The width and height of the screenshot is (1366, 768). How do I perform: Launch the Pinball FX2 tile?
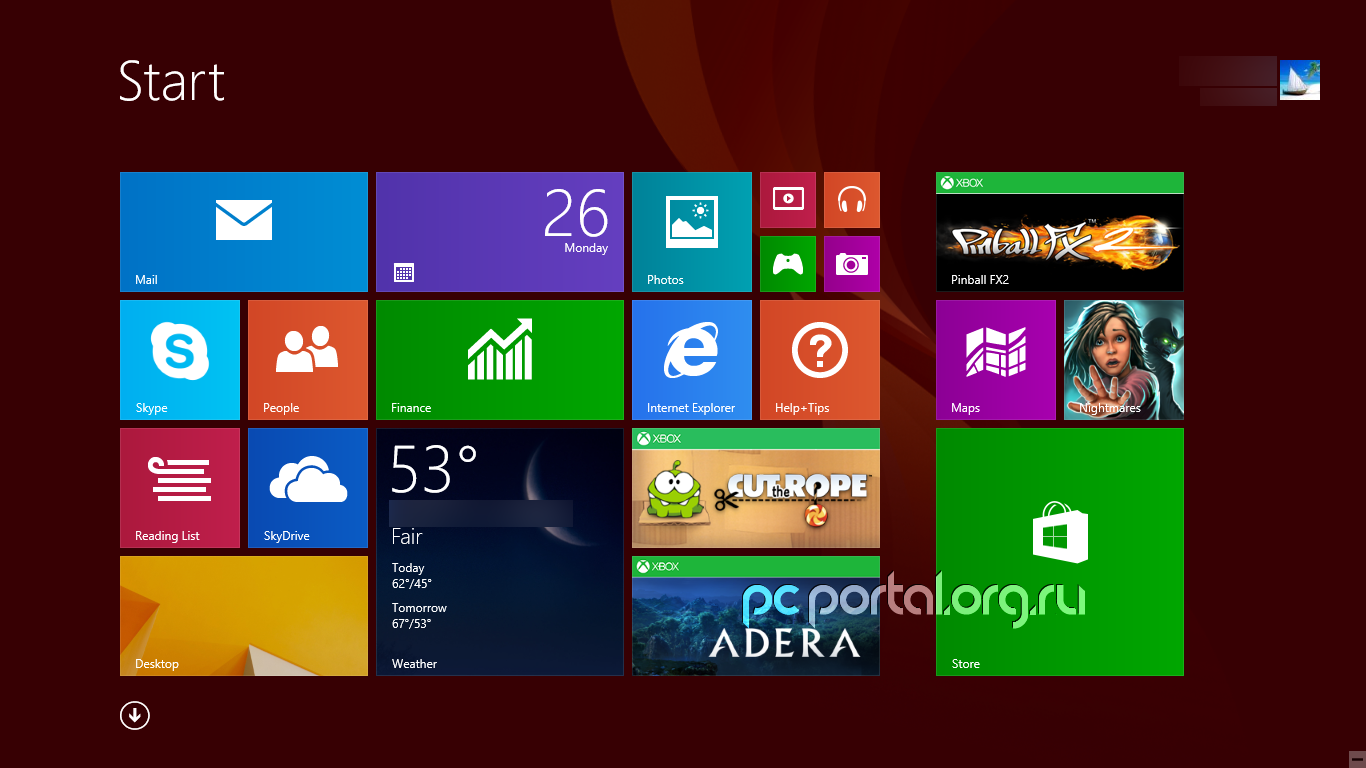click(1060, 232)
